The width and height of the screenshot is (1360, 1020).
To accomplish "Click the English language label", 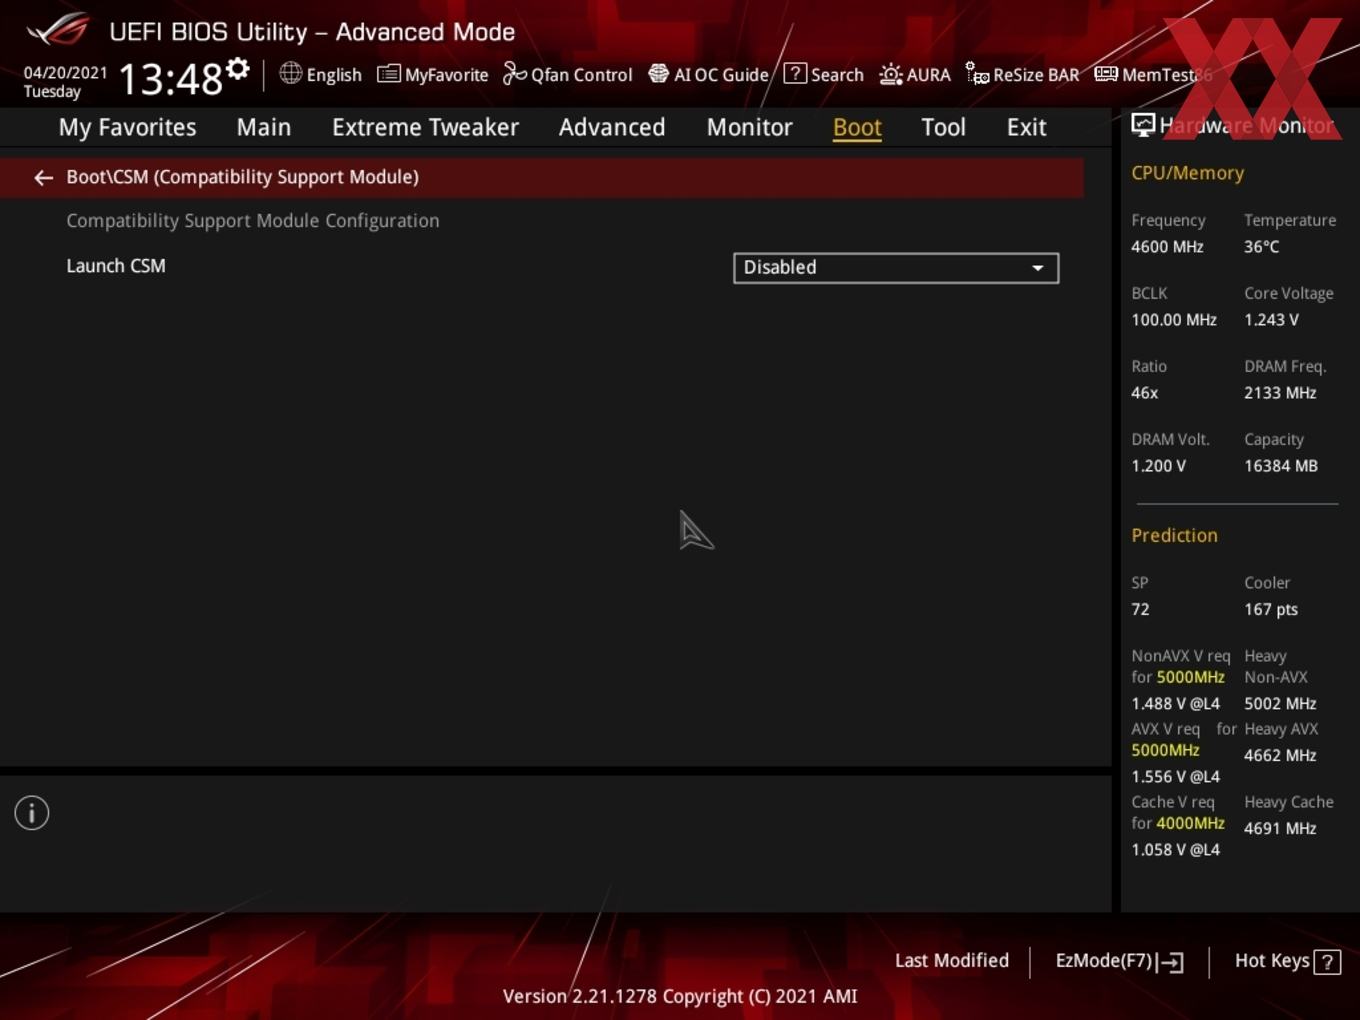I will [334, 75].
